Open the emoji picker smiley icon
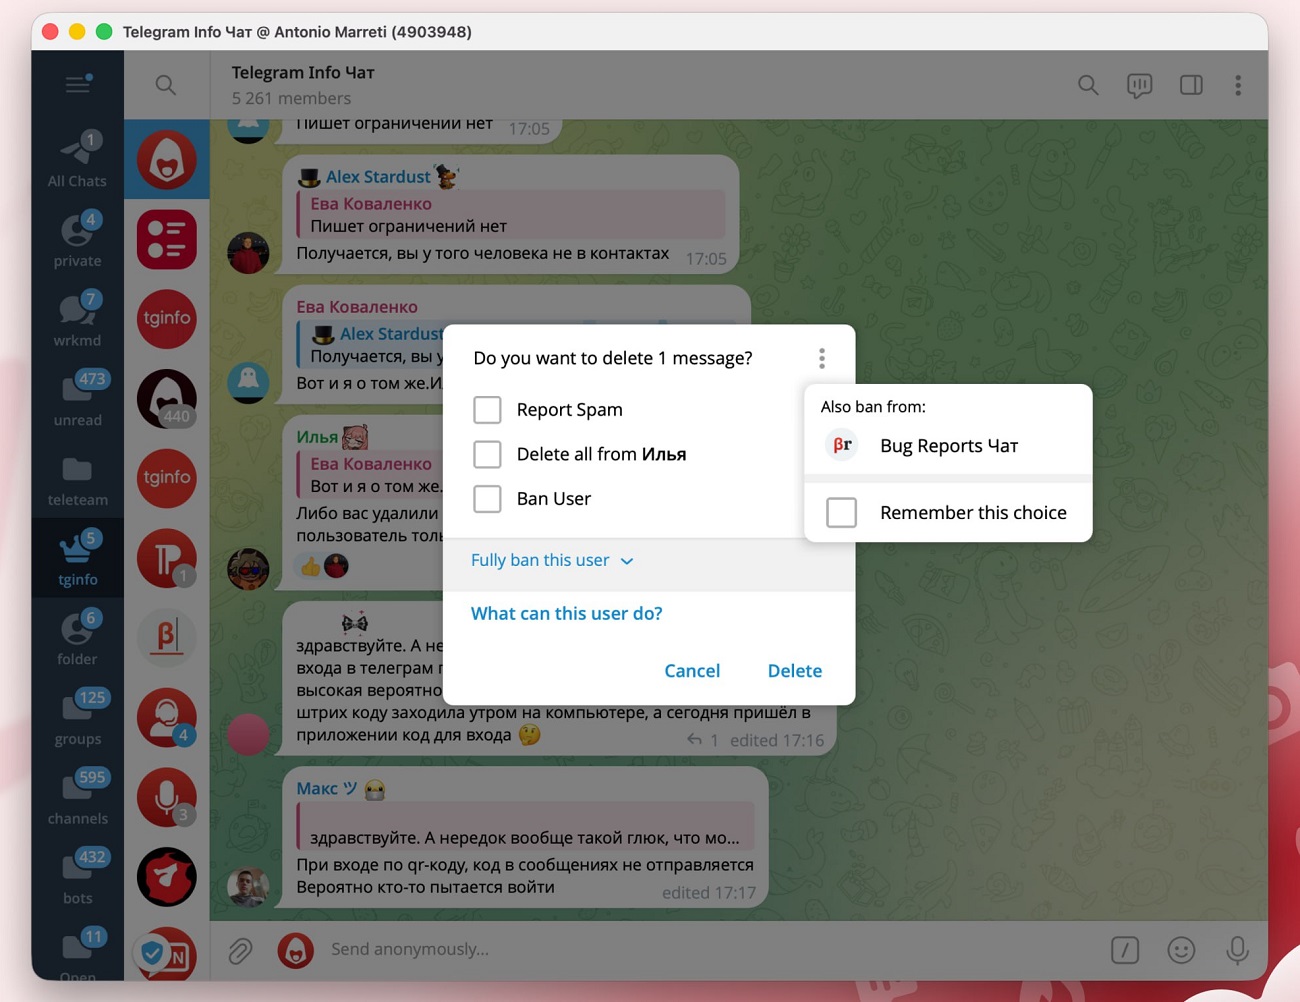 click(1181, 950)
